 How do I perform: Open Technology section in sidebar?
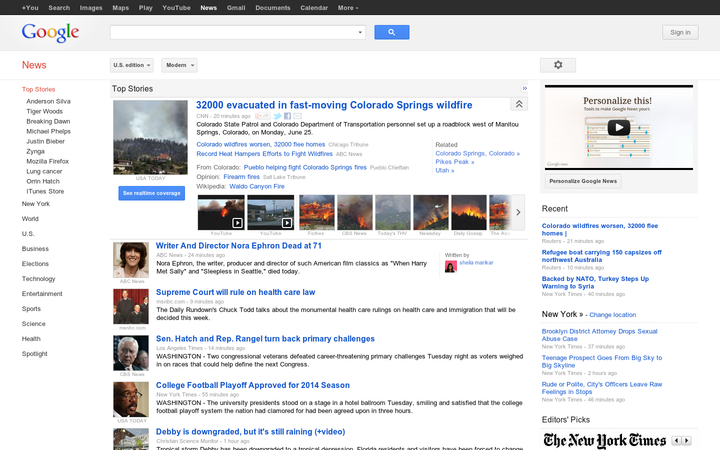[38, 279]
